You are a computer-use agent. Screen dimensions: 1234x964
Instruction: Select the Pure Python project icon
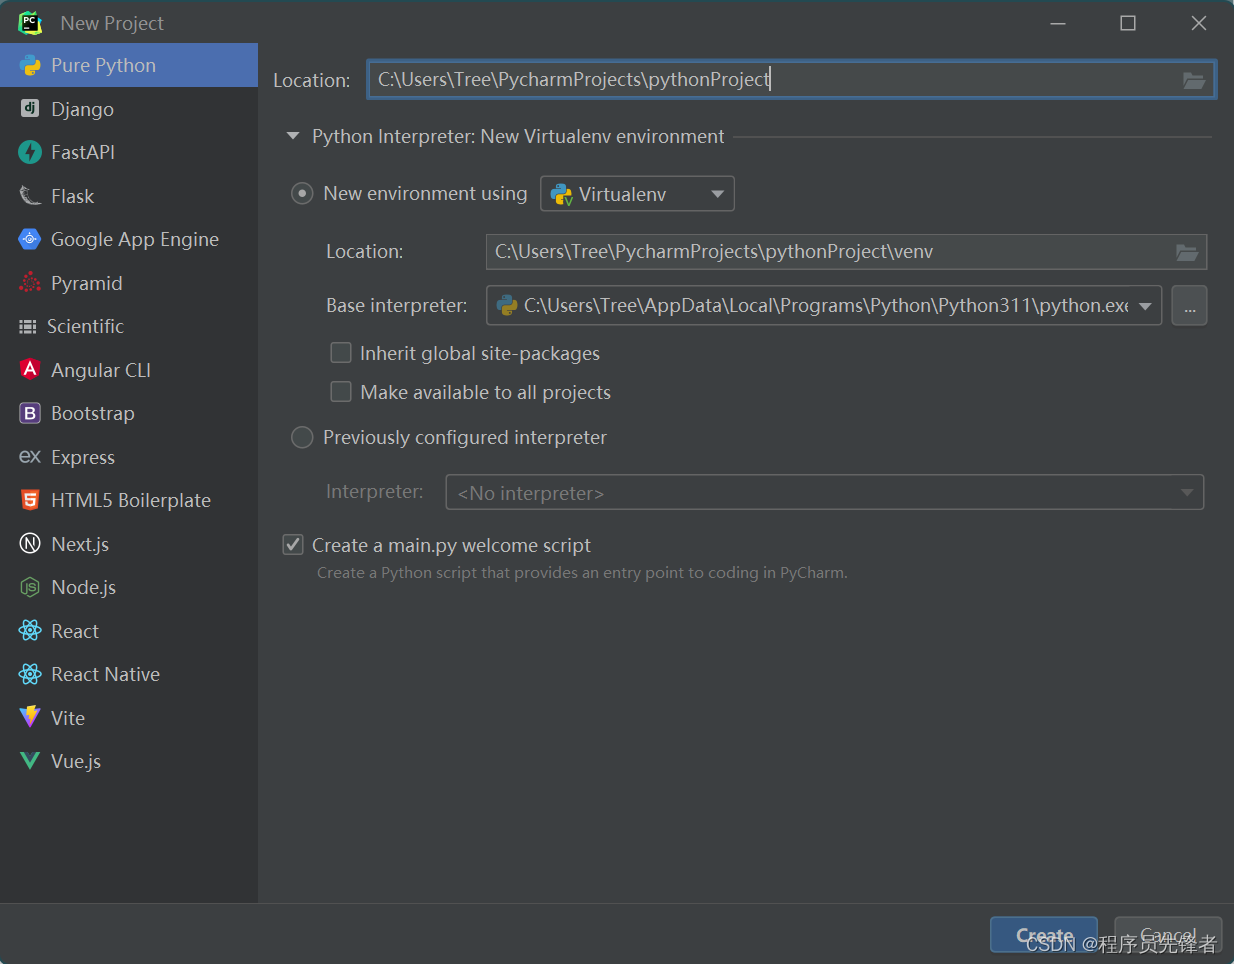(30, 66)
